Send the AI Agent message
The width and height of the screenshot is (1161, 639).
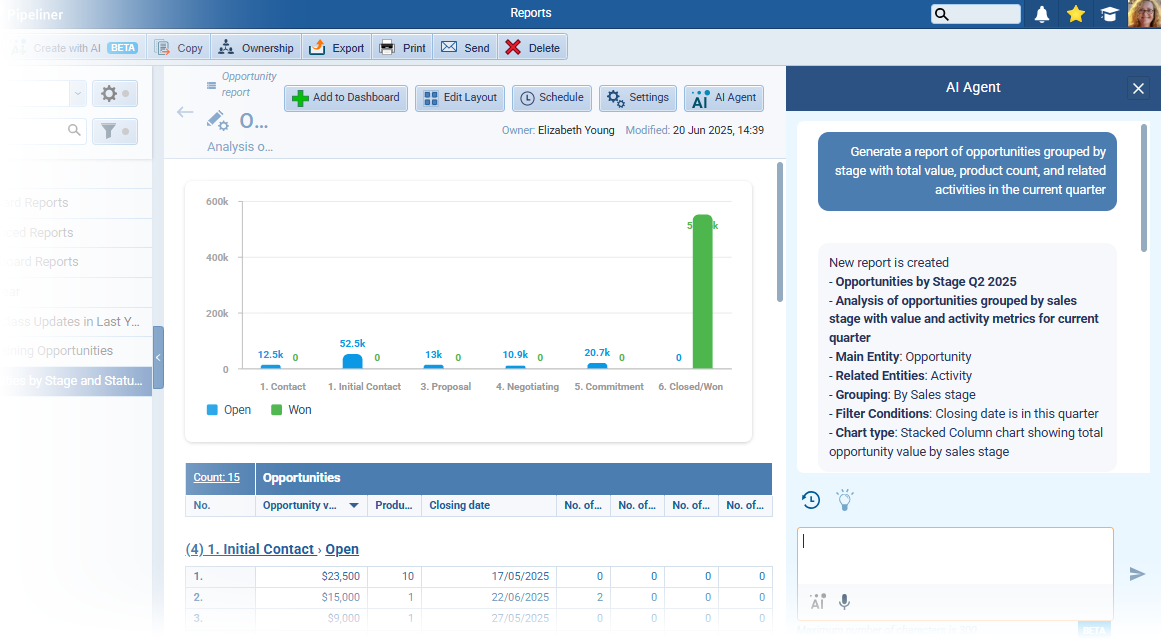1137,574
